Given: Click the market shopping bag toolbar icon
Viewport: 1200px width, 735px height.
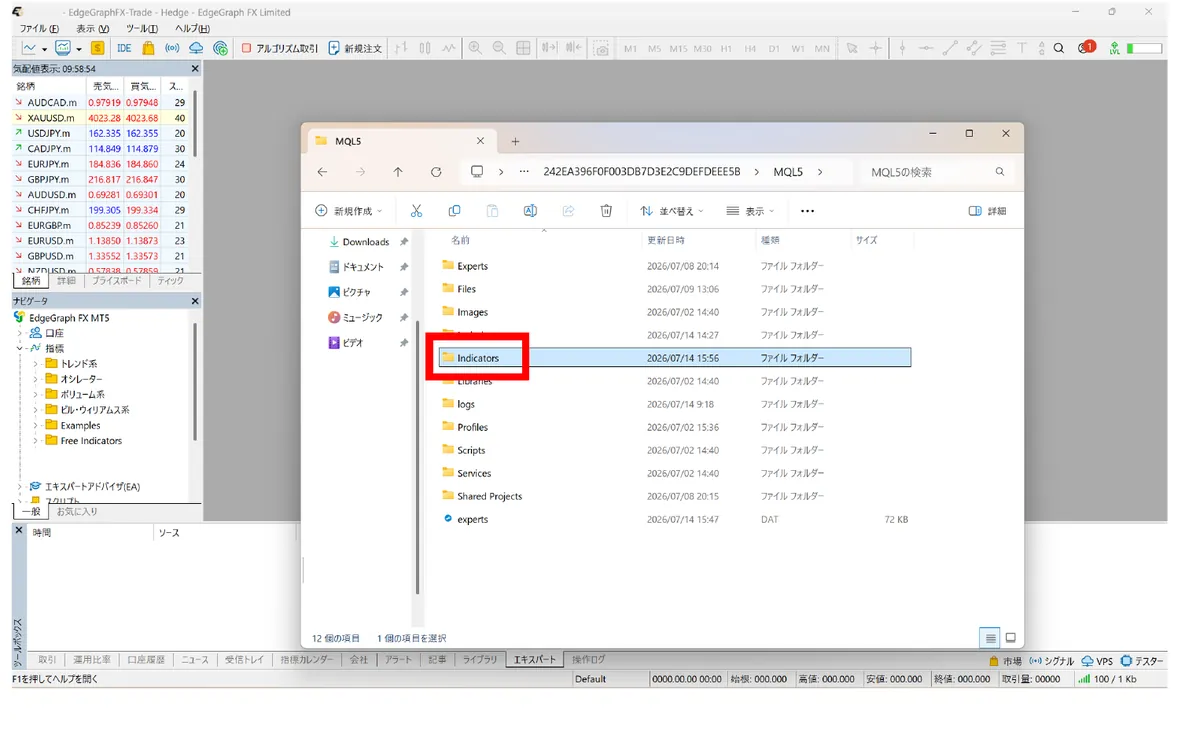Looking at the screenshot, I should pyautogui.click(x=148, y=48).
